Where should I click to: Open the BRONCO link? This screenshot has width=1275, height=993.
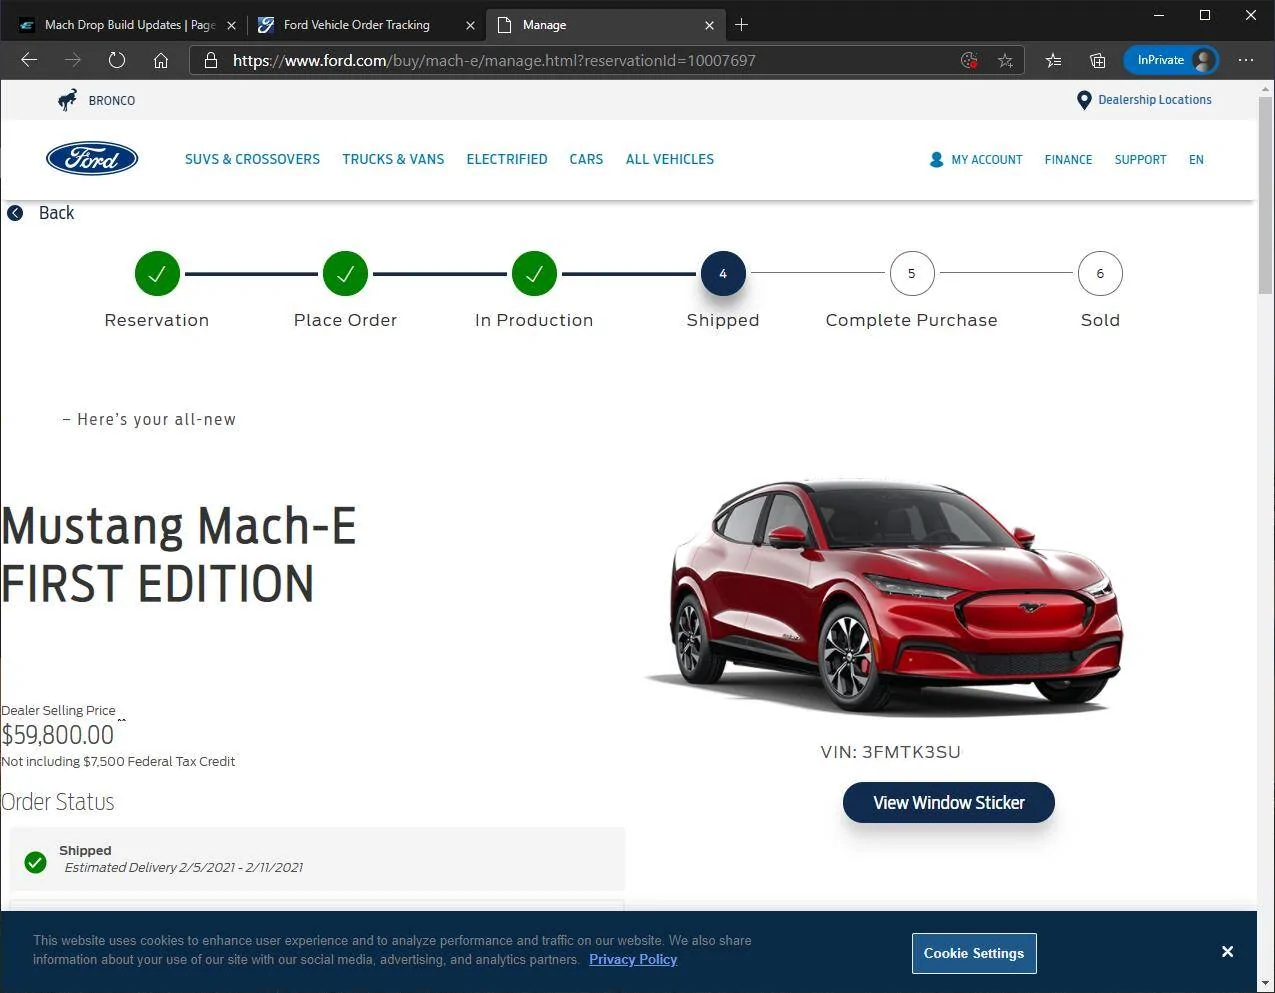click(x=112, y=101)
